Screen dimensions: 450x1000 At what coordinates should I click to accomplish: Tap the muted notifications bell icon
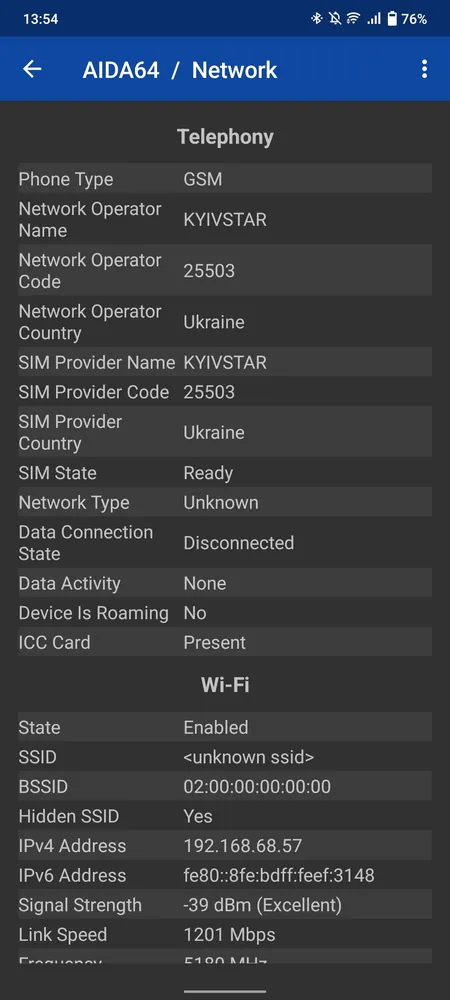[335, 18]
